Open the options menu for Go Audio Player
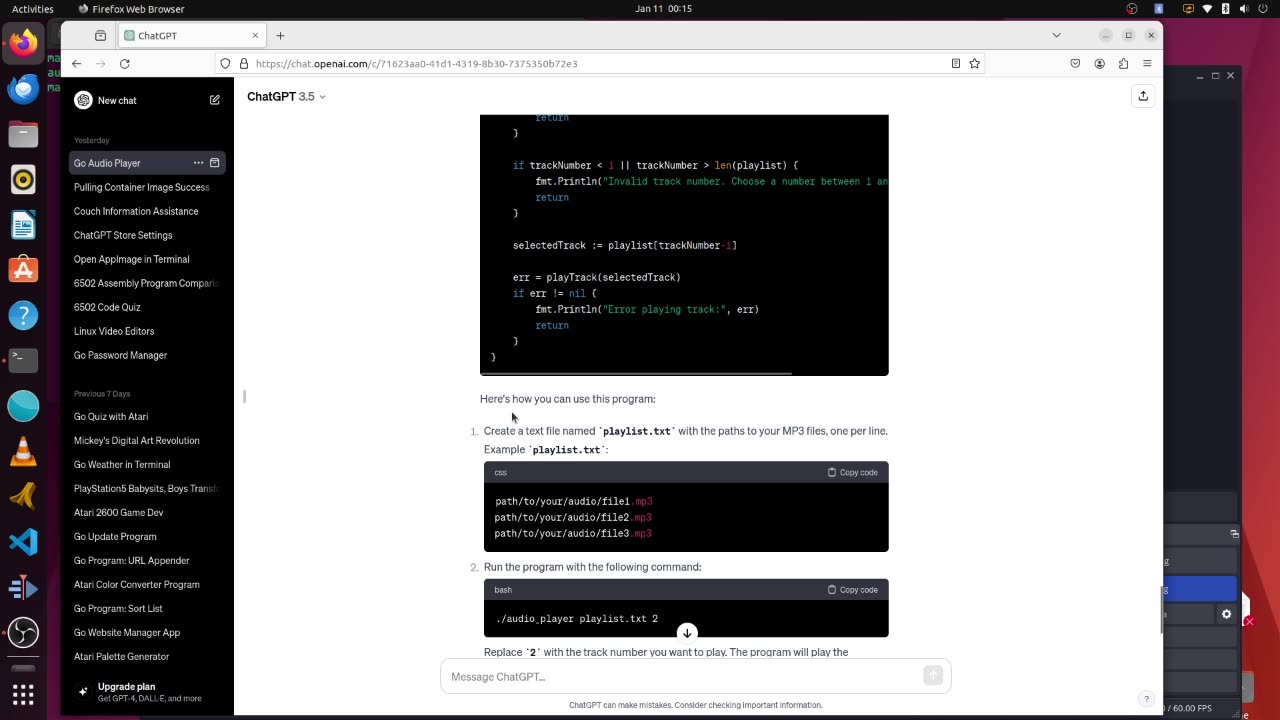The image size is (1280, 720). (198, 163)
